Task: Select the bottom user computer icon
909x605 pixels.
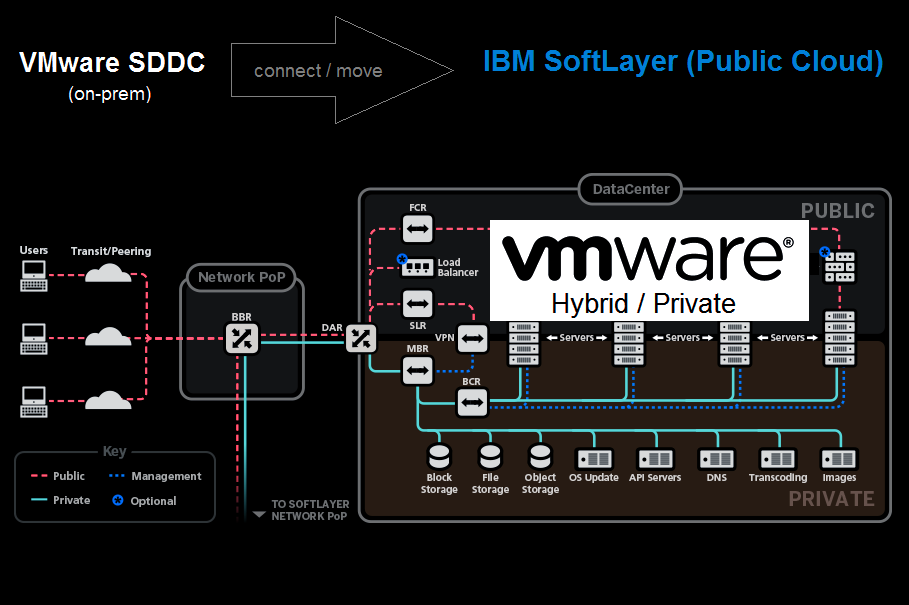Action: point(34,402)
